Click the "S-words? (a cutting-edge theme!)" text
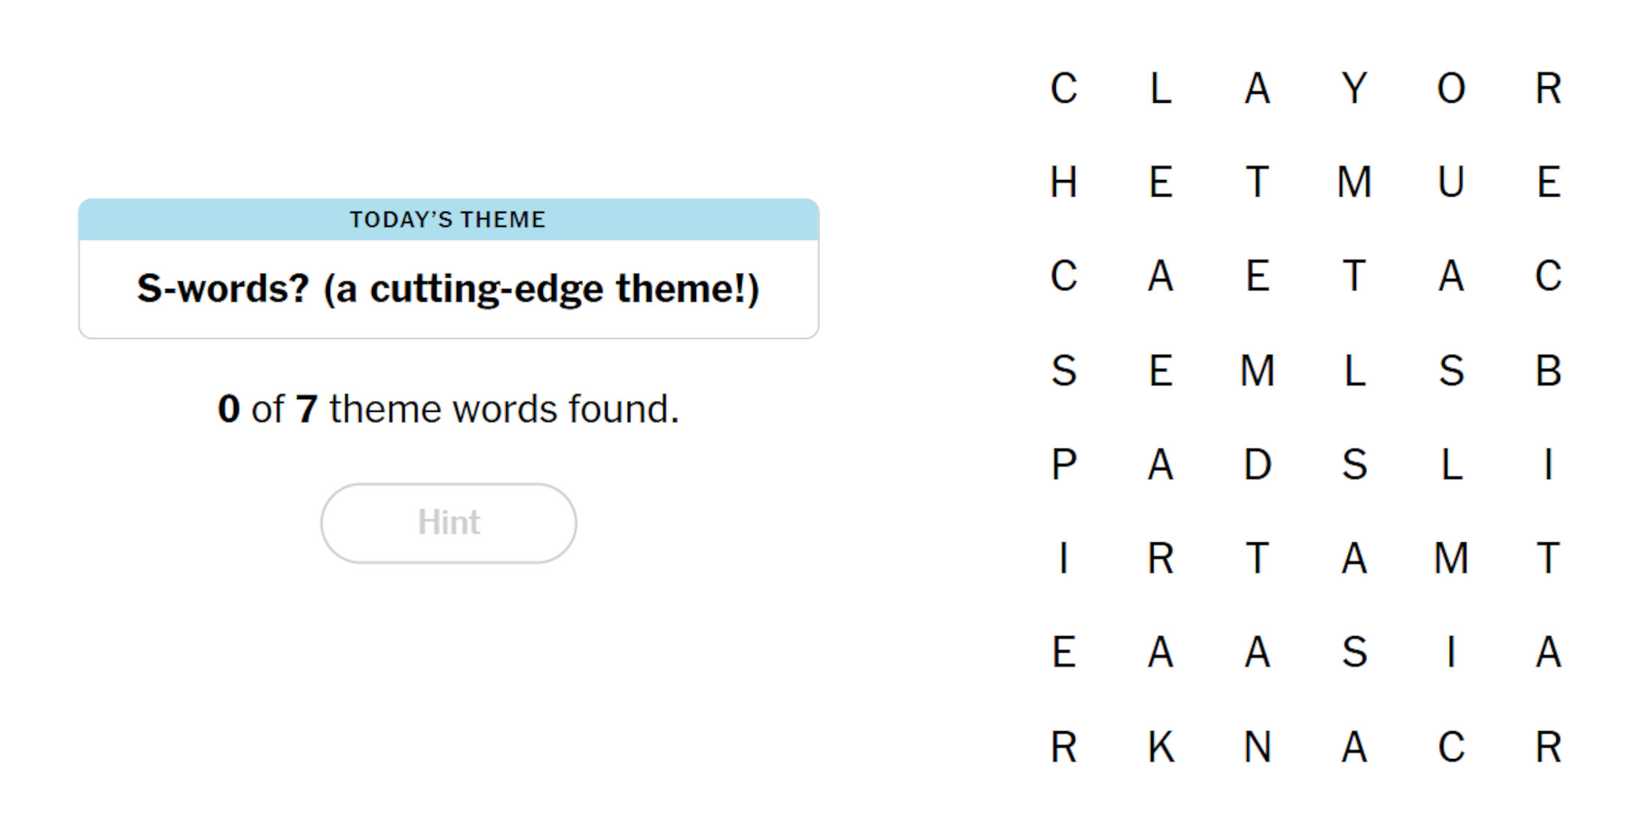1650x825 pixels. pos(448,289)
